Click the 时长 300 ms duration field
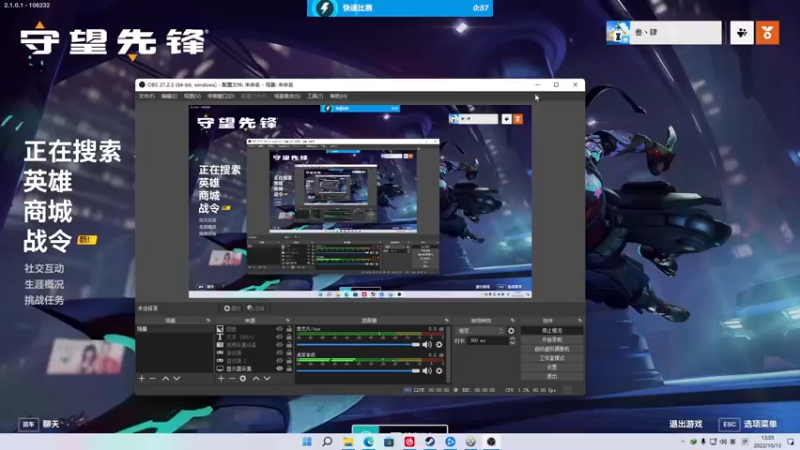This screenshot has height=450, width=800. point(488,340)
